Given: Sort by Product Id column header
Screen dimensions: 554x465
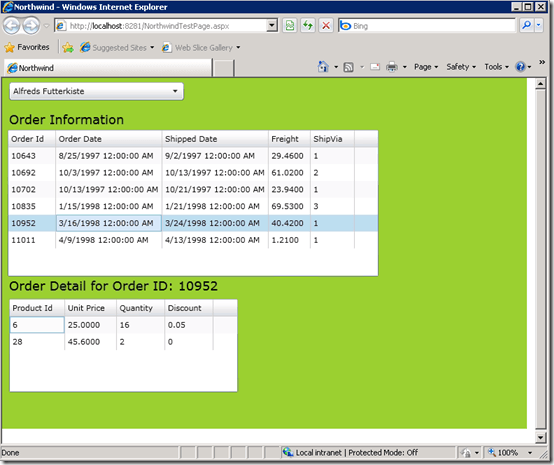Looking at the screenshot, I should (37, 308).
